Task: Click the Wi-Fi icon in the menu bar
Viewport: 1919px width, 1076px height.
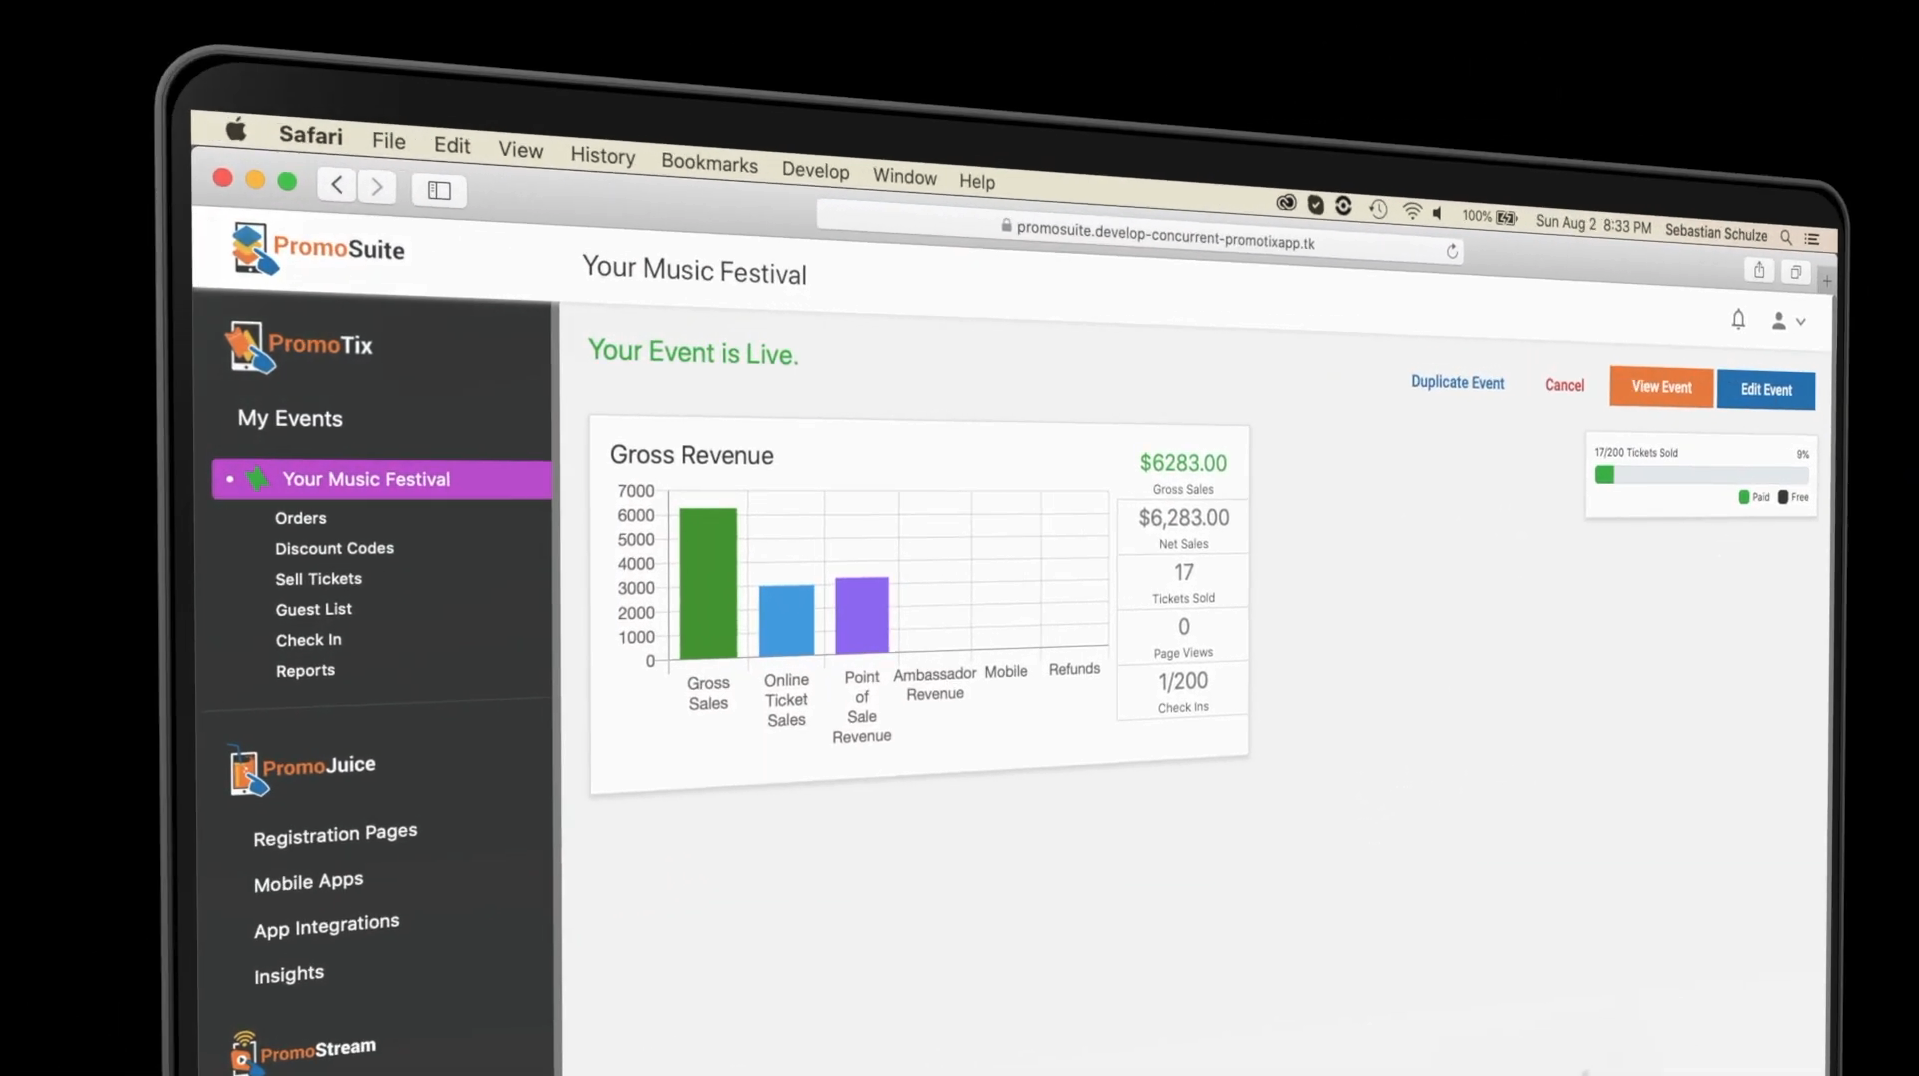Action: (x=1412, y=210)
